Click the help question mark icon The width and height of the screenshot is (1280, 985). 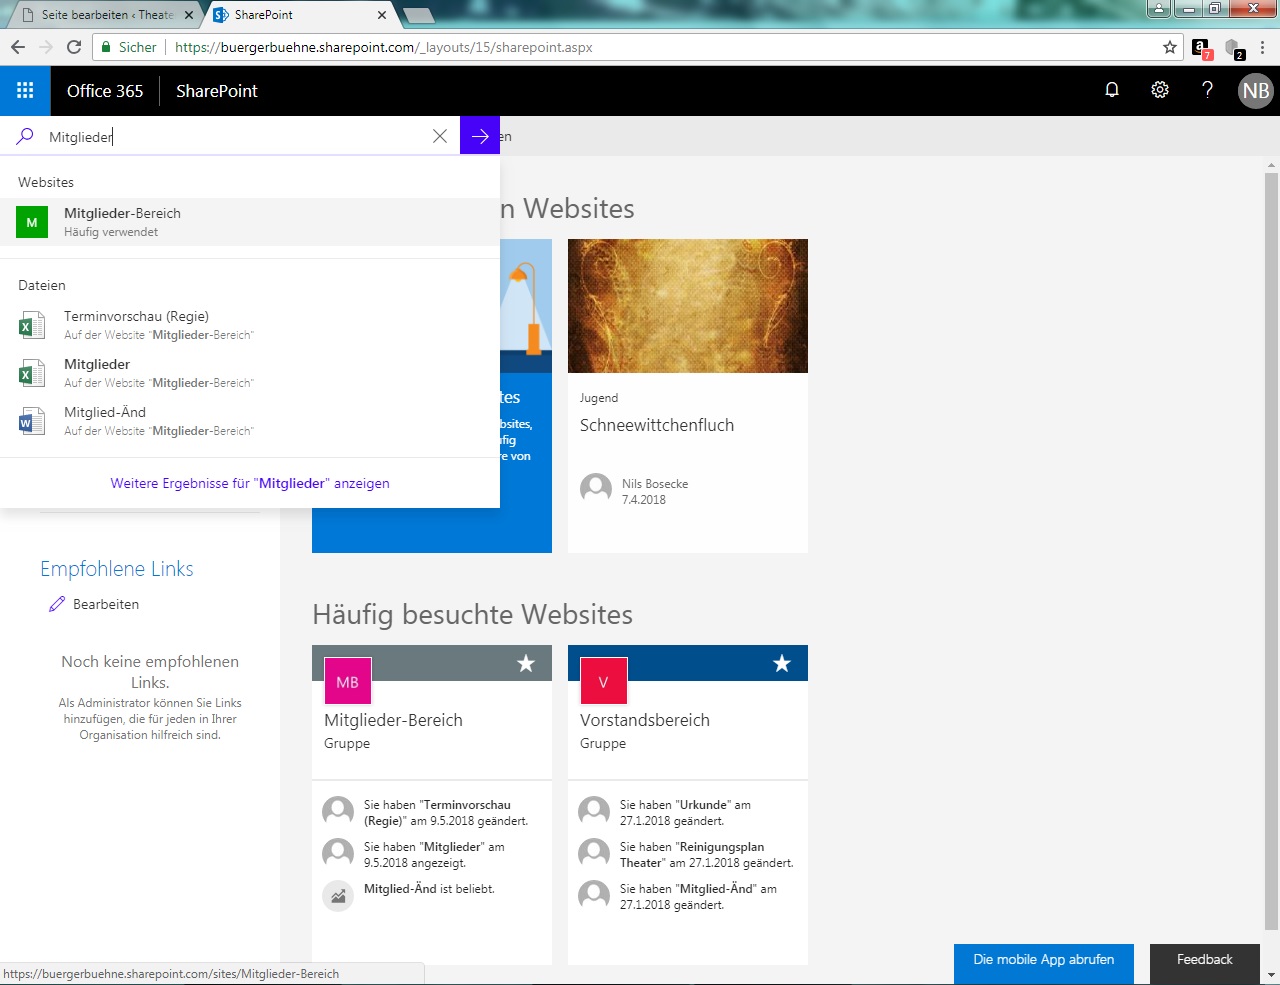[1207, 90]
